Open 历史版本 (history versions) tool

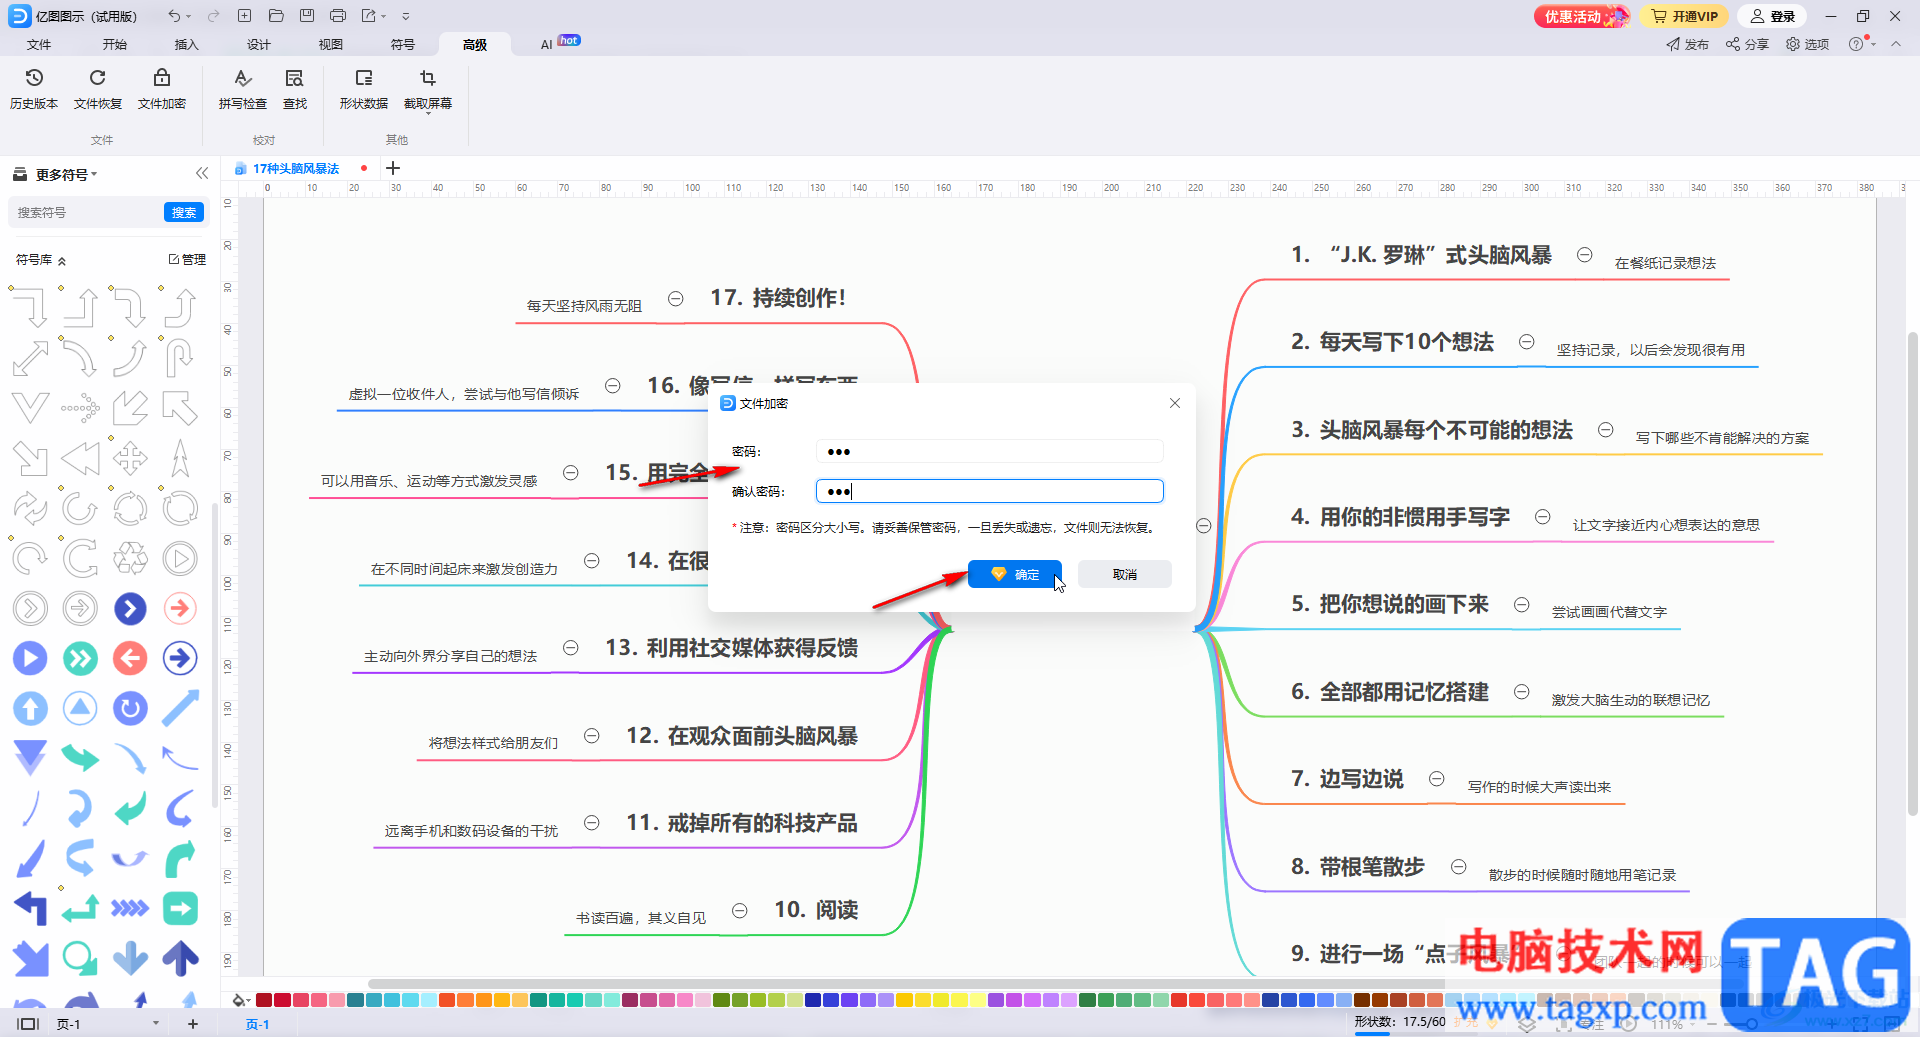[x=34, y=88]
